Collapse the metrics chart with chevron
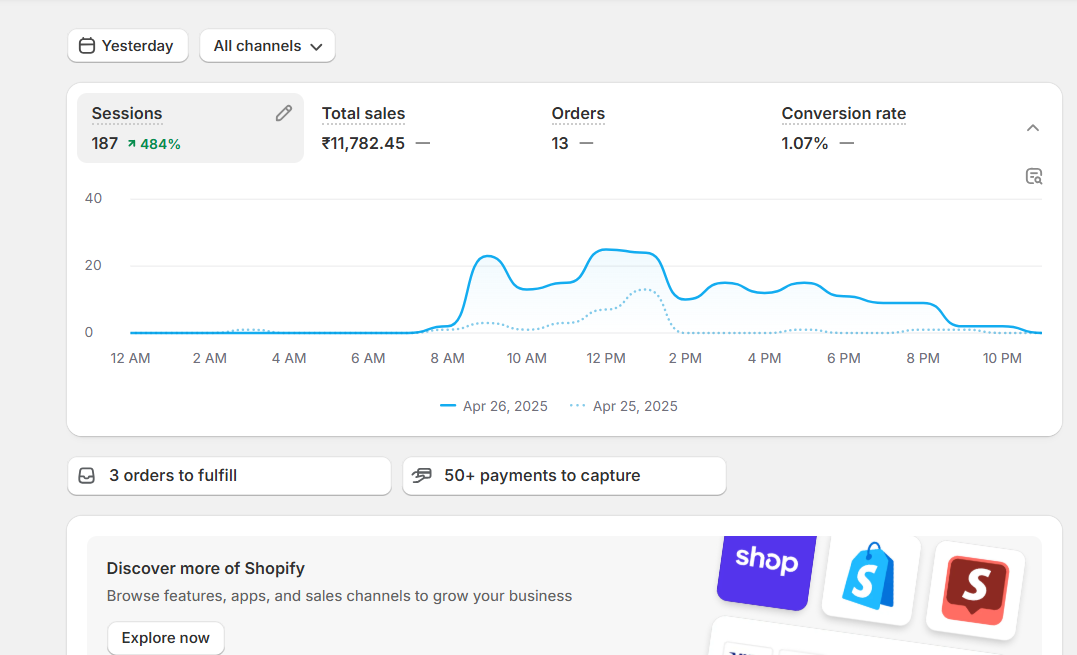The image size is (1077, 655). [1033, 128]
